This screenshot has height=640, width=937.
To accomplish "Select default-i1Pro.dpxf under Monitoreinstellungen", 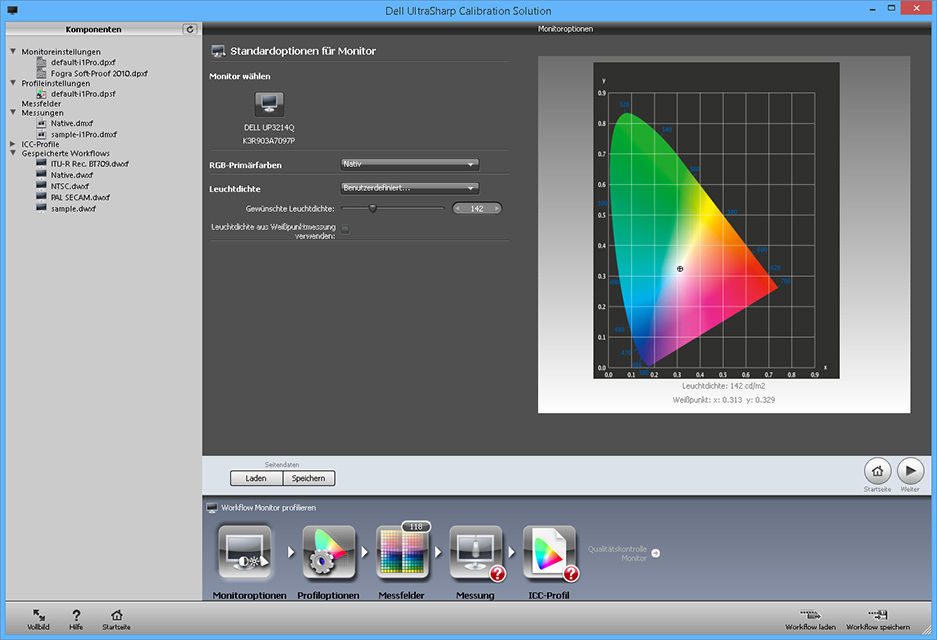I will 83,62.
